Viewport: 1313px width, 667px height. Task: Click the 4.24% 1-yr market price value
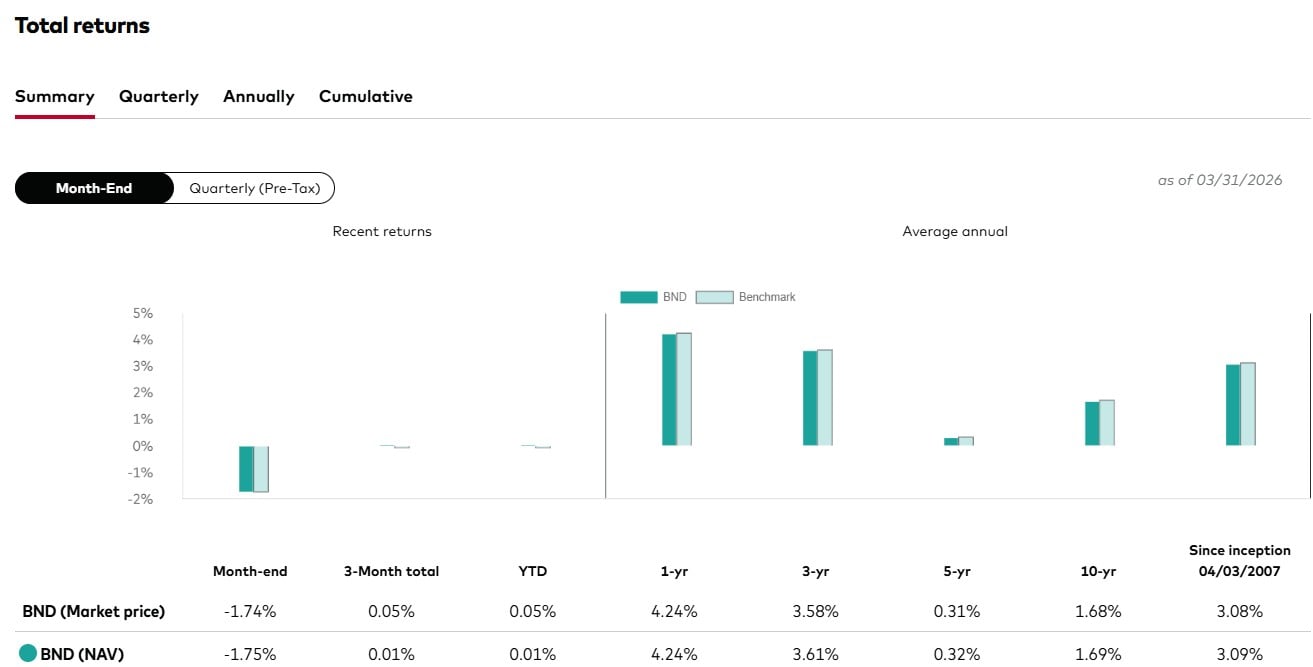tap(674, 611)
